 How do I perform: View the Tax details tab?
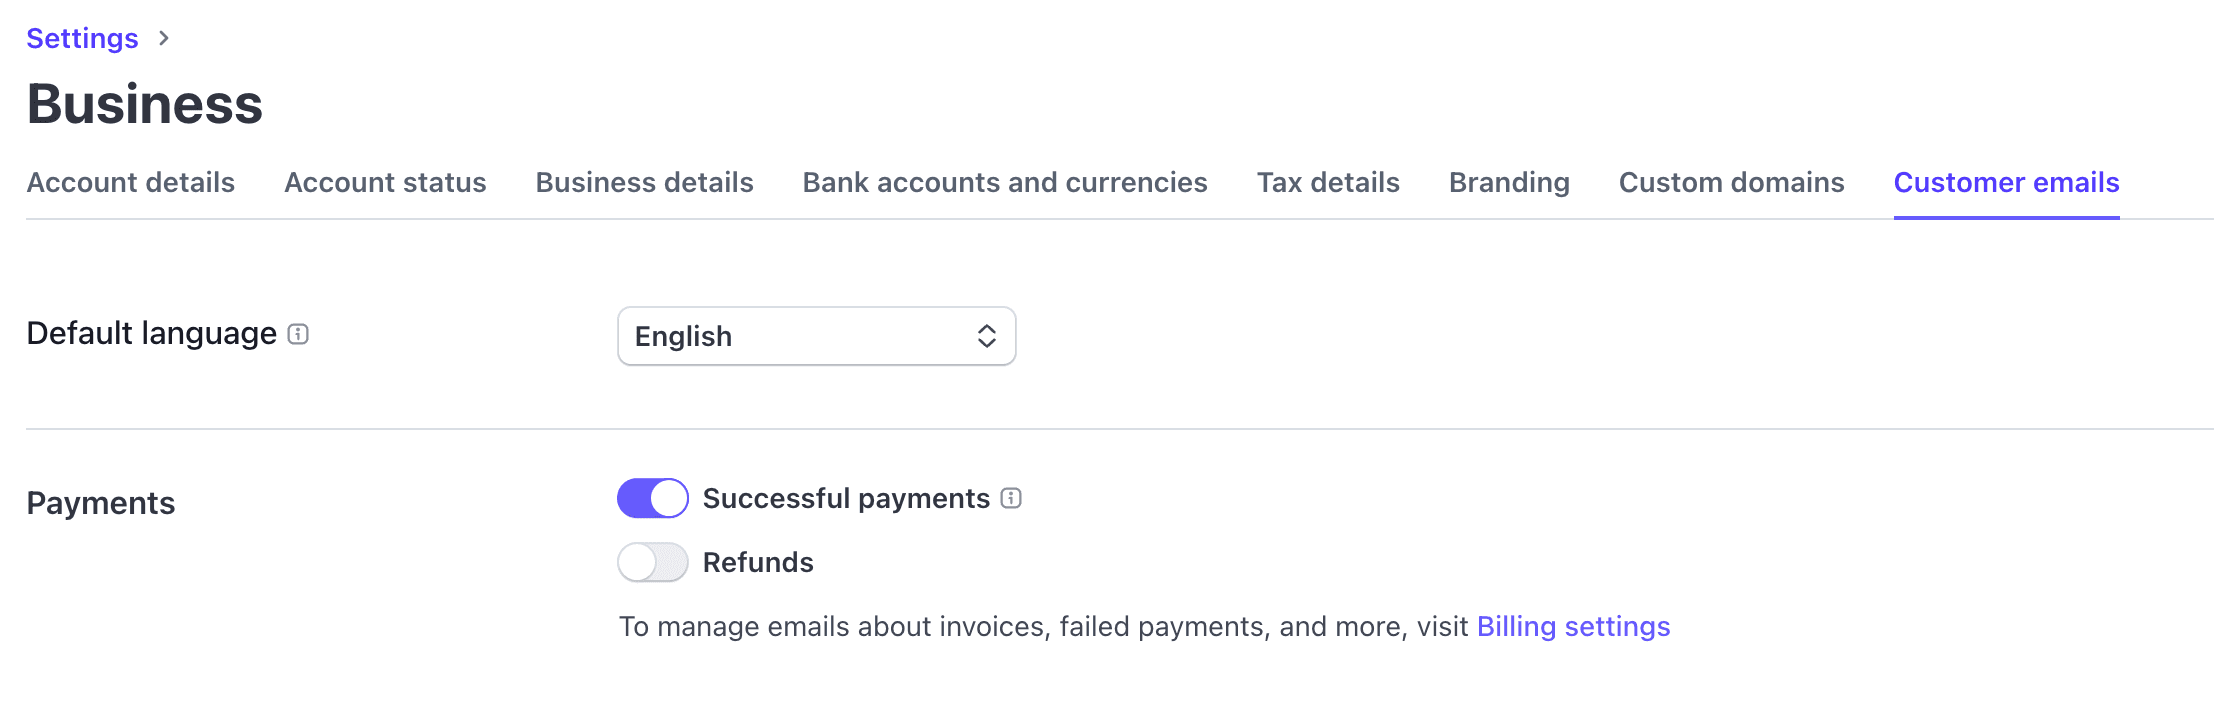1328,183
